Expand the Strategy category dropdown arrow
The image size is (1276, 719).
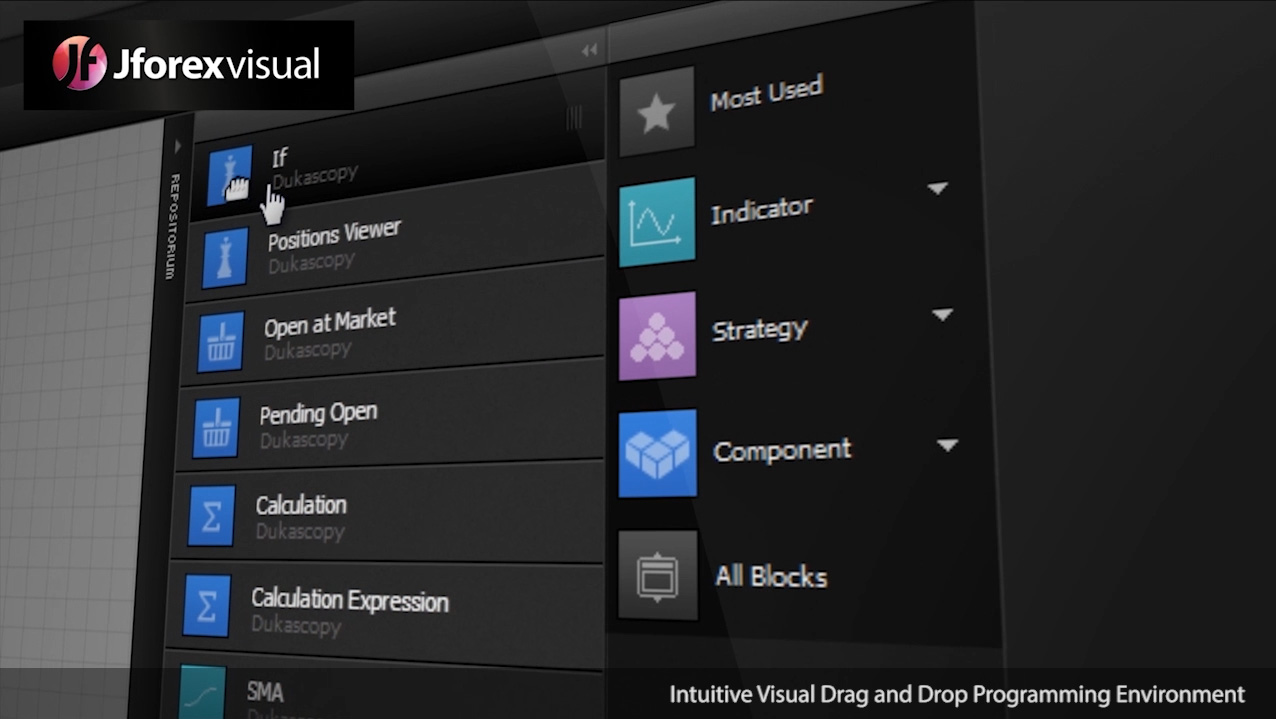pos(942,315)
